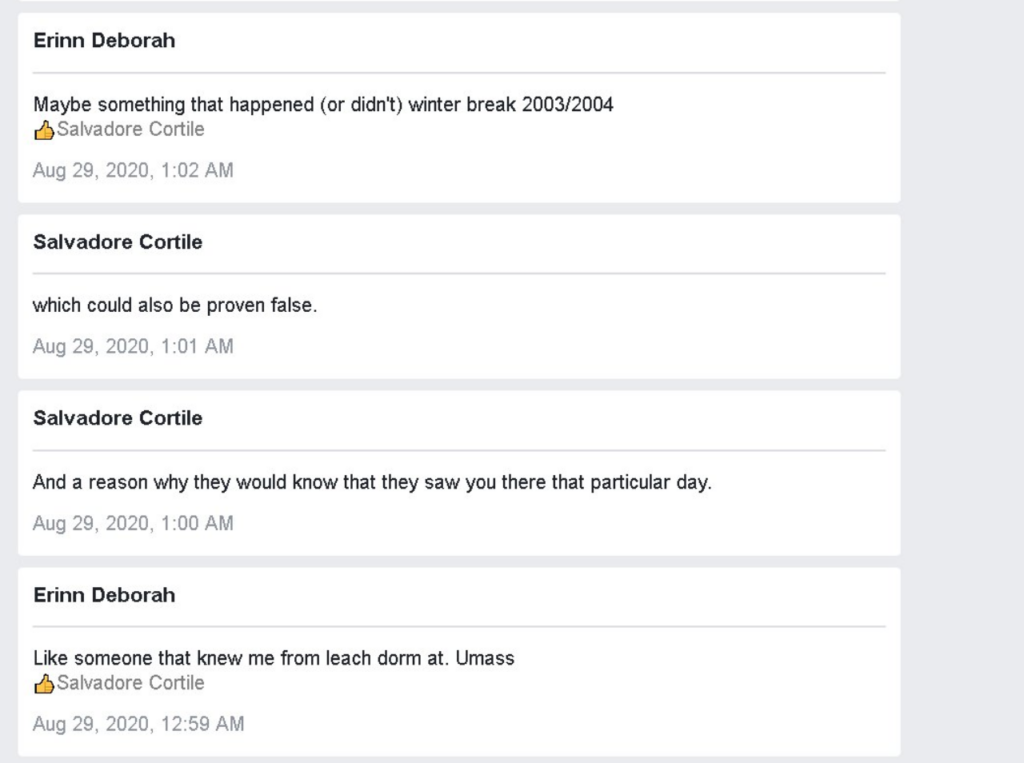The height and width of the screenshot is (763, 1024).
Task: Open Erinn Deborah name above Umass message
Action: [104, 595]
